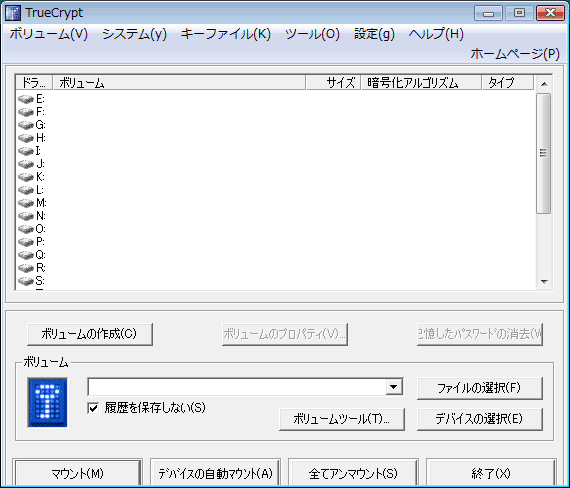Select the E: drive slot icon
570x488 pixels.
tap(26, 99)
